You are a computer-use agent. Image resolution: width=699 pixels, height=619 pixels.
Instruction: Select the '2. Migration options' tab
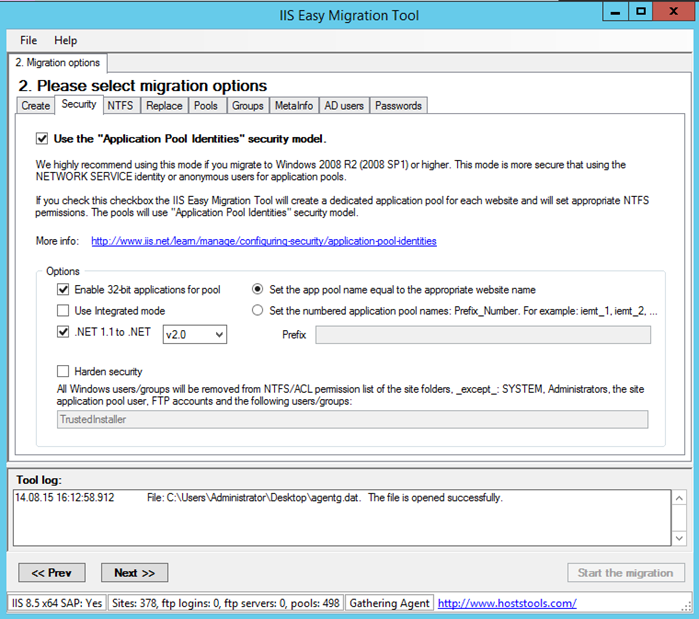click(58, 62)
